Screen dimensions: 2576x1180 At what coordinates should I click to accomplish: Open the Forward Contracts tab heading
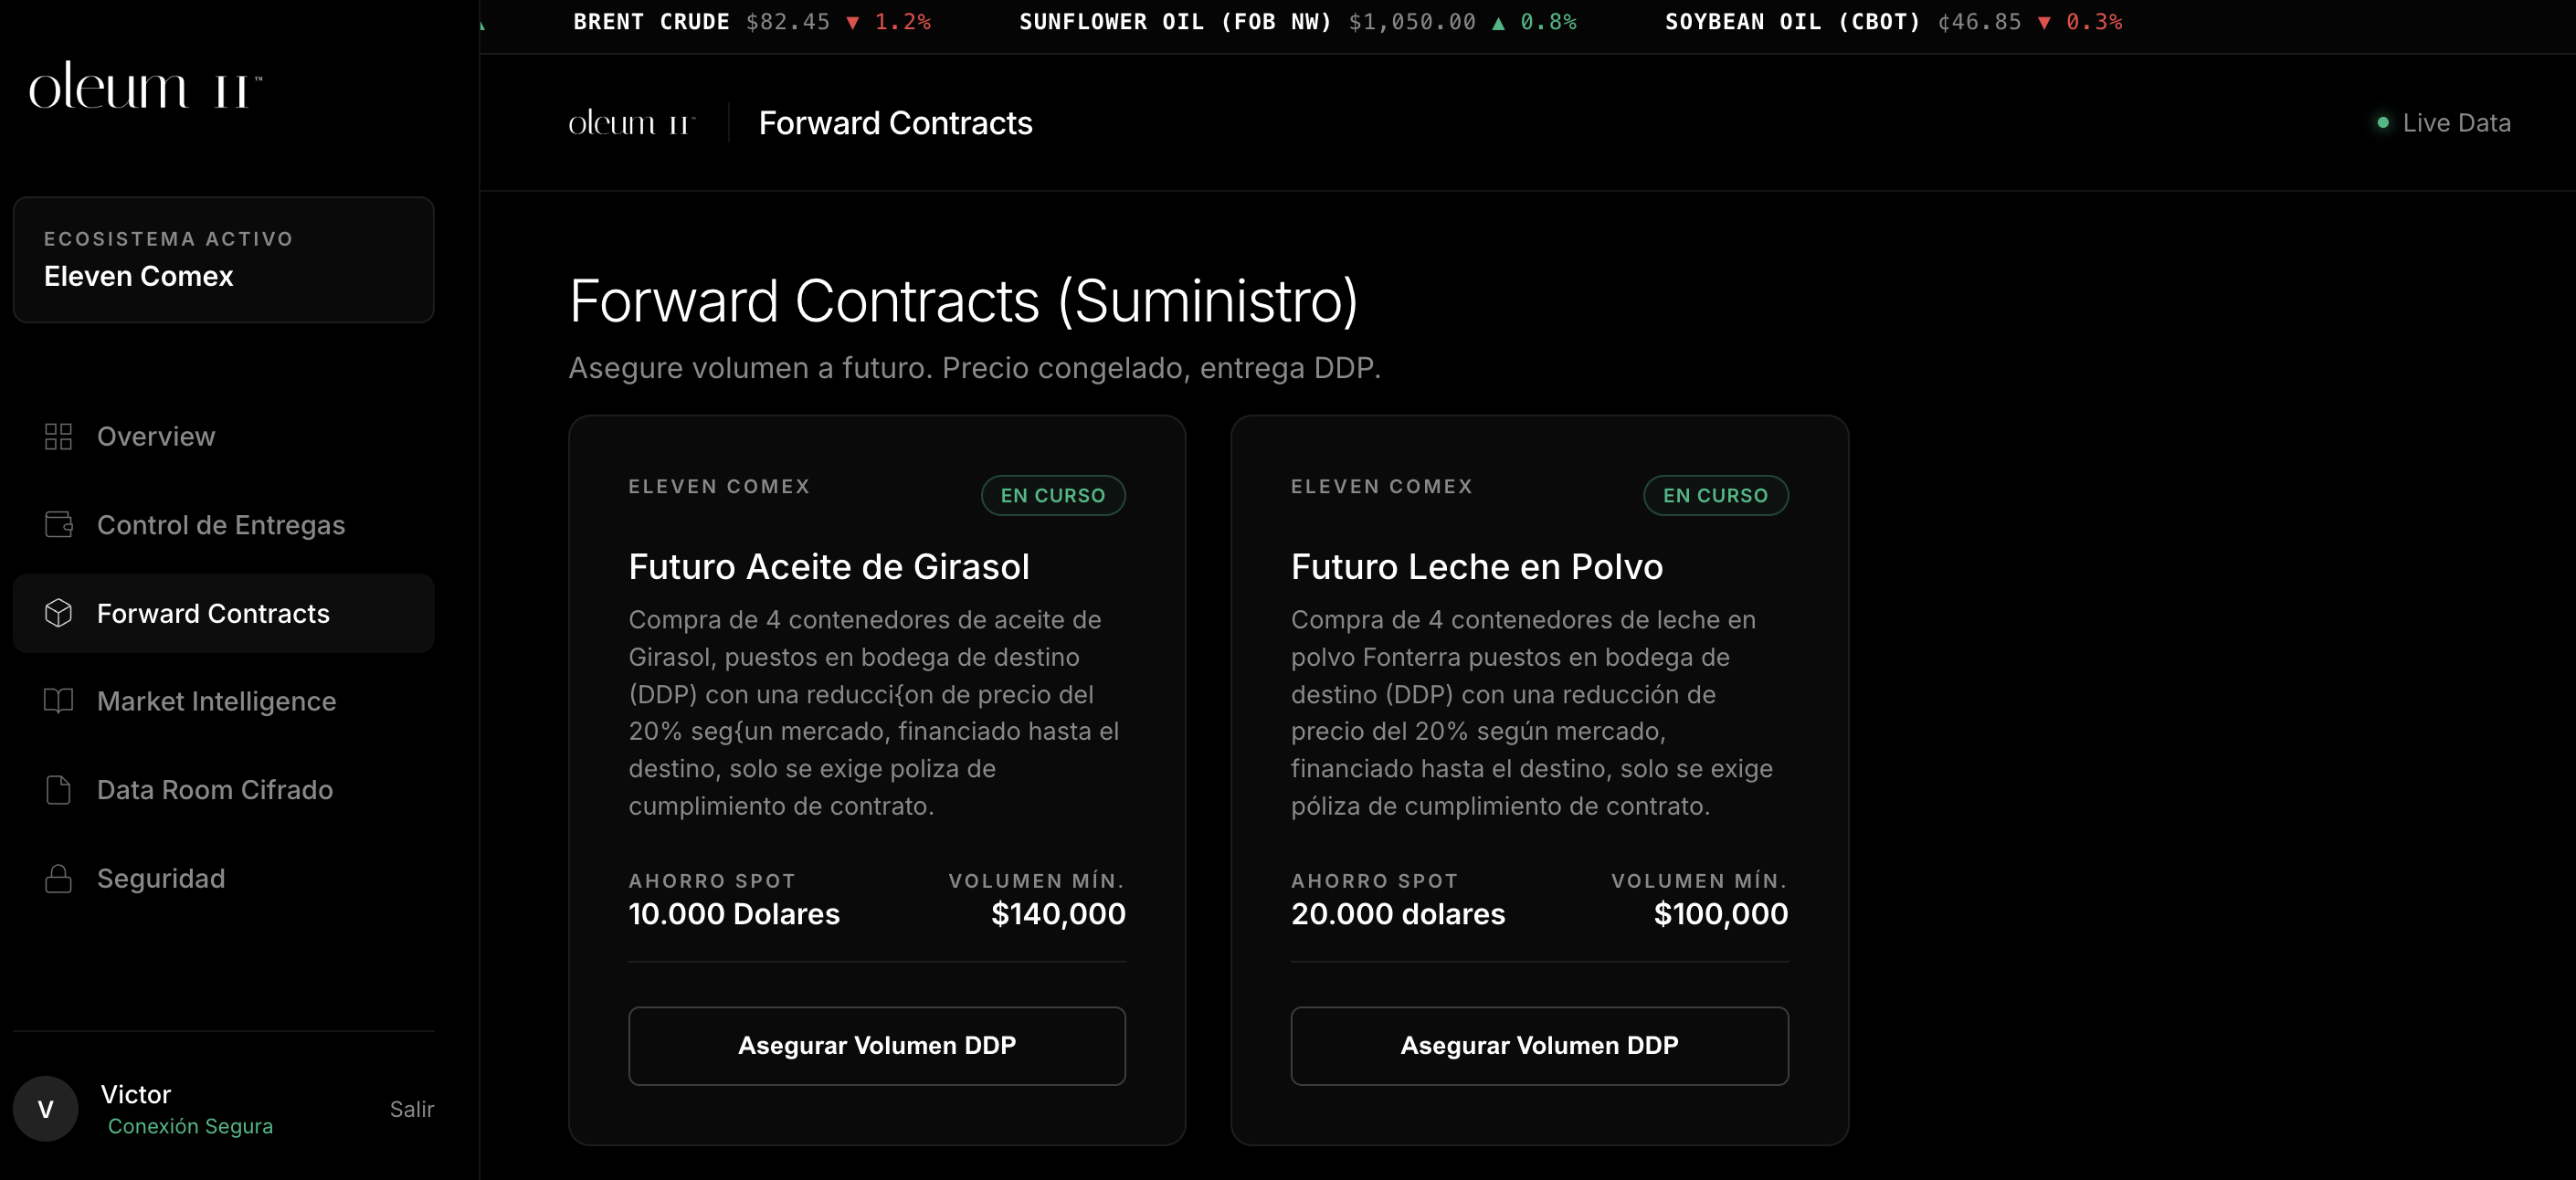[895, 122]
